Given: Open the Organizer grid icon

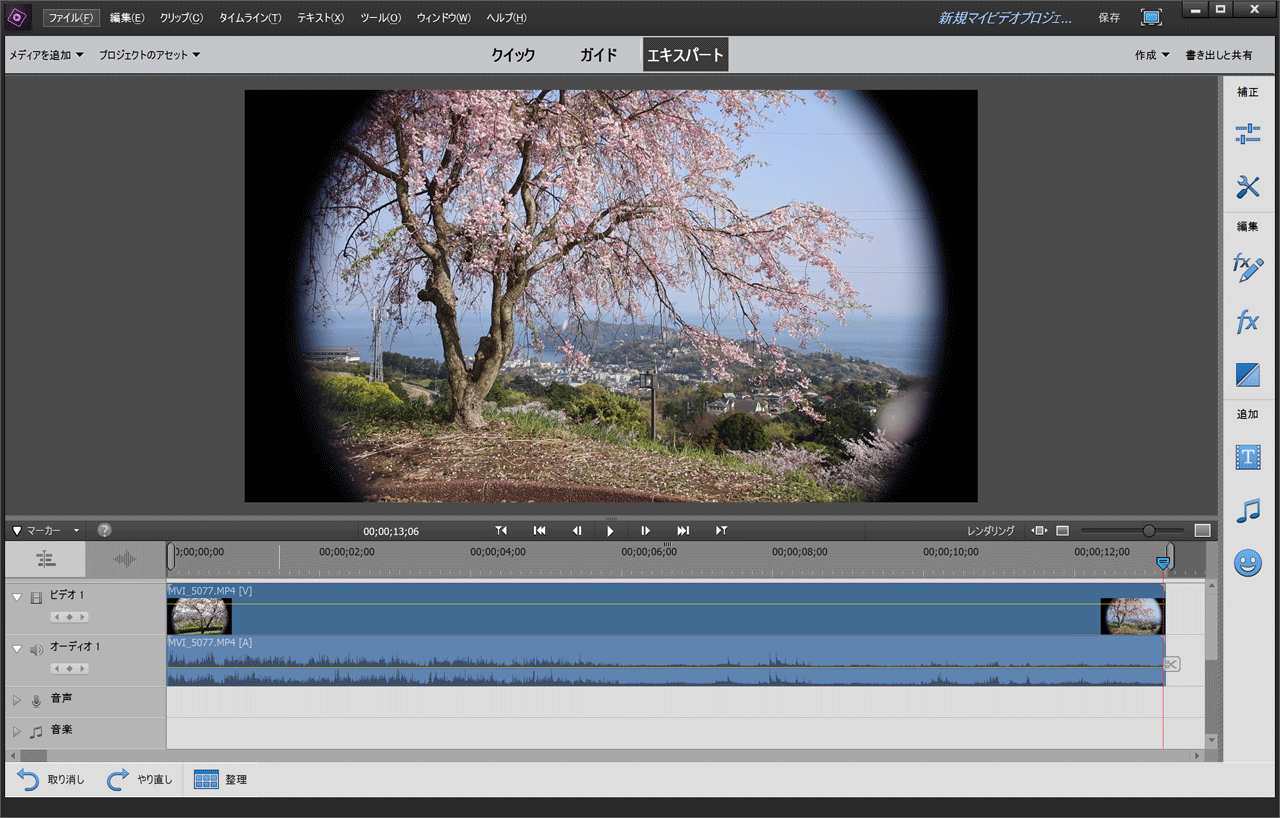Looking at the screenshot, I should [x=206, y=779].
